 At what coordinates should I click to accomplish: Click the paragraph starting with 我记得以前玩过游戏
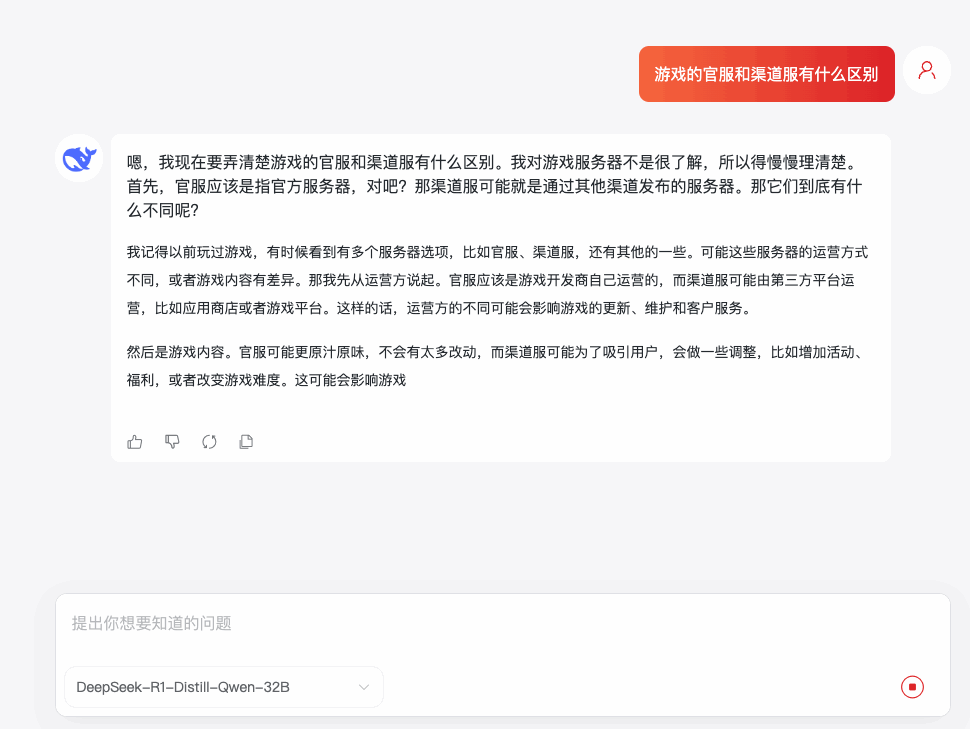pyautogui.click(x=497, y=280)
